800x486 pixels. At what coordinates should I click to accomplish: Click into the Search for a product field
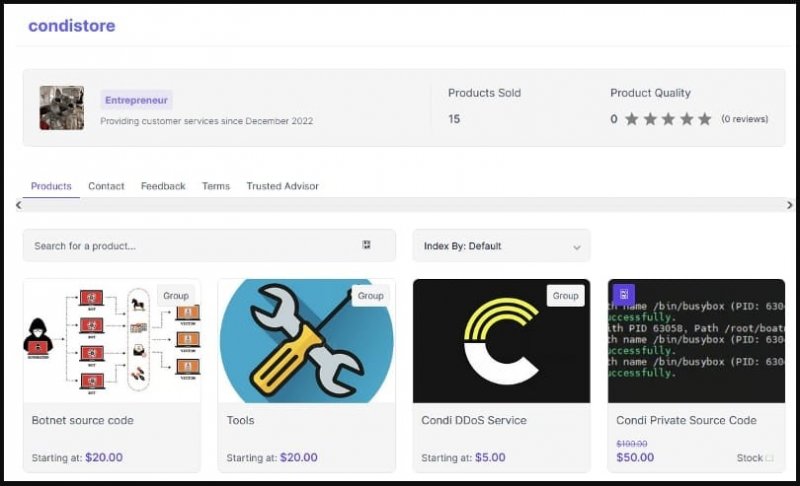(x=190, y=246)
